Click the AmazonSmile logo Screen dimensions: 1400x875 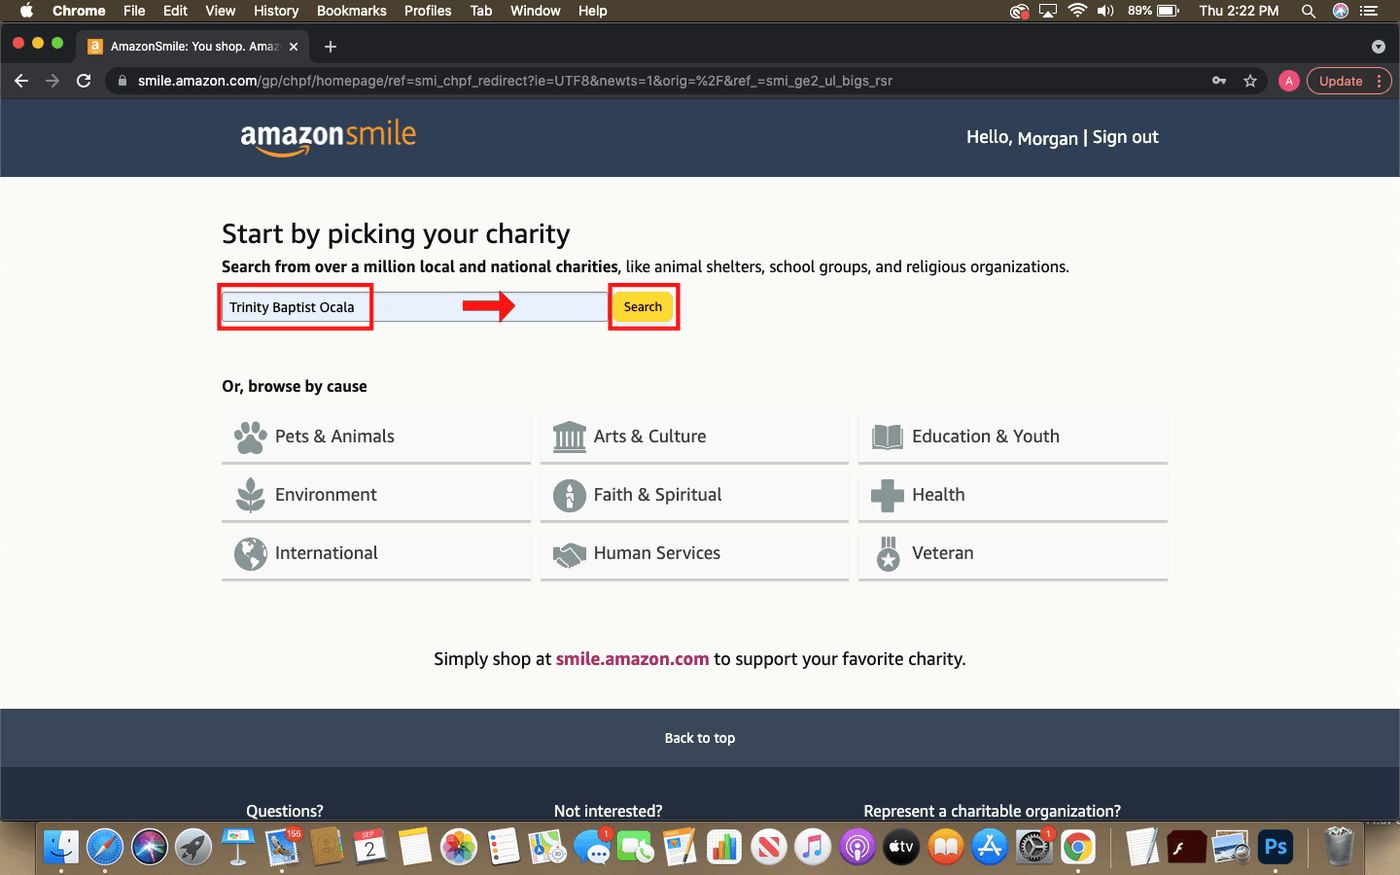(x=328, y=138)
